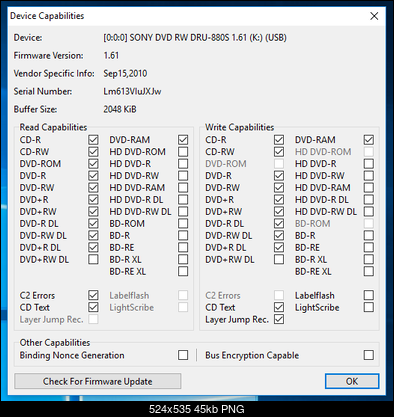Toggle BD-R checkbox under Read Capabilities
The width and height of the screenshot is (394, 417).
click(x=183, y=236)
